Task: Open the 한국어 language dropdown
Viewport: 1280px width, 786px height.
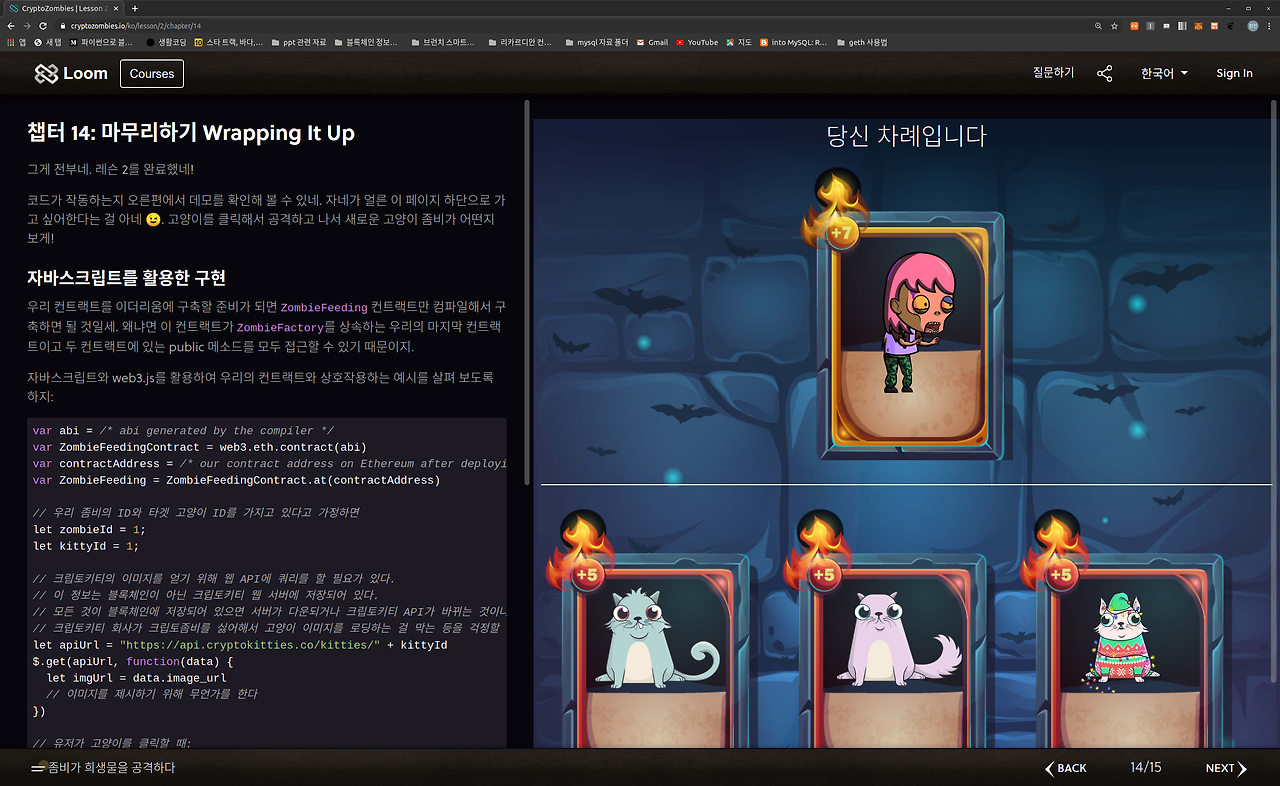Action: coord(1164,73)
